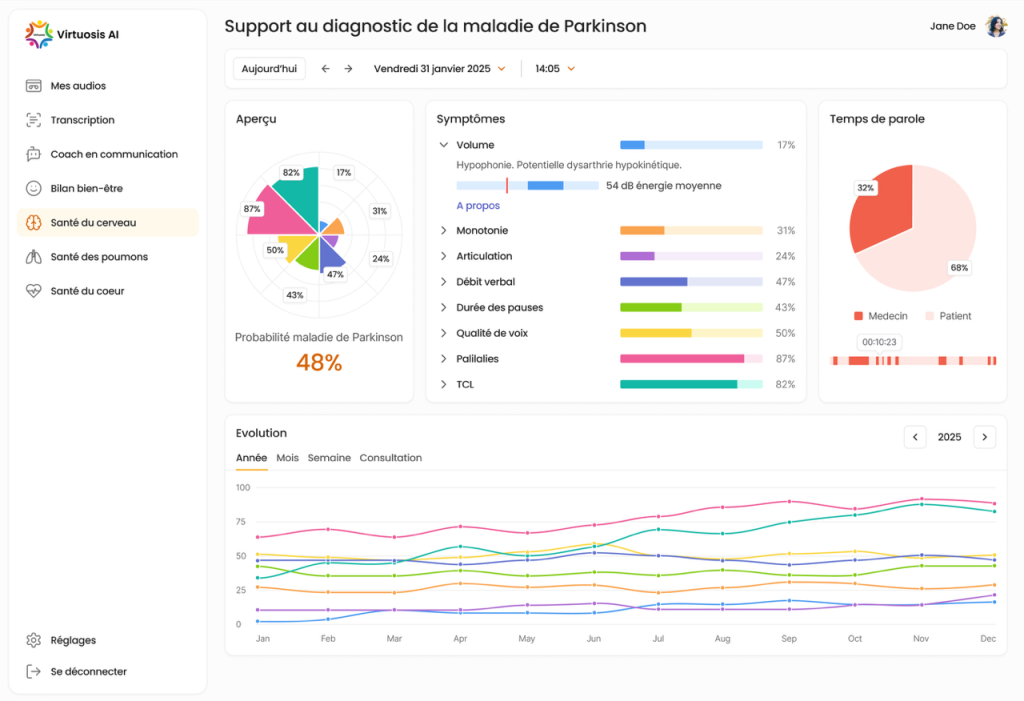This screenshot has height=701, width=1024.
Task: Click the Santé du cerveau brain icon
Action: coord(33,222)
